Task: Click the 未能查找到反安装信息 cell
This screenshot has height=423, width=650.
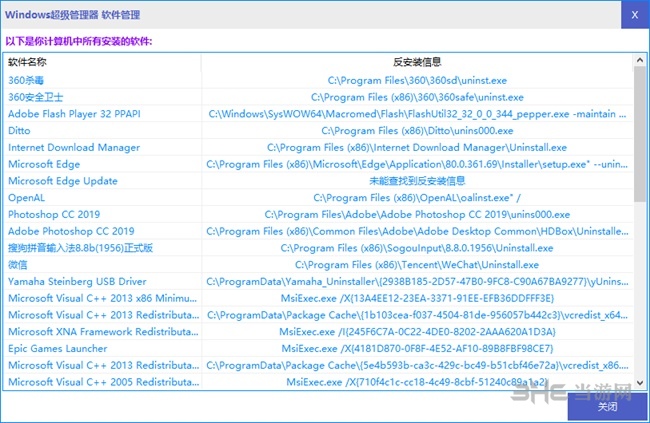Action: click(x=417, y=181)
